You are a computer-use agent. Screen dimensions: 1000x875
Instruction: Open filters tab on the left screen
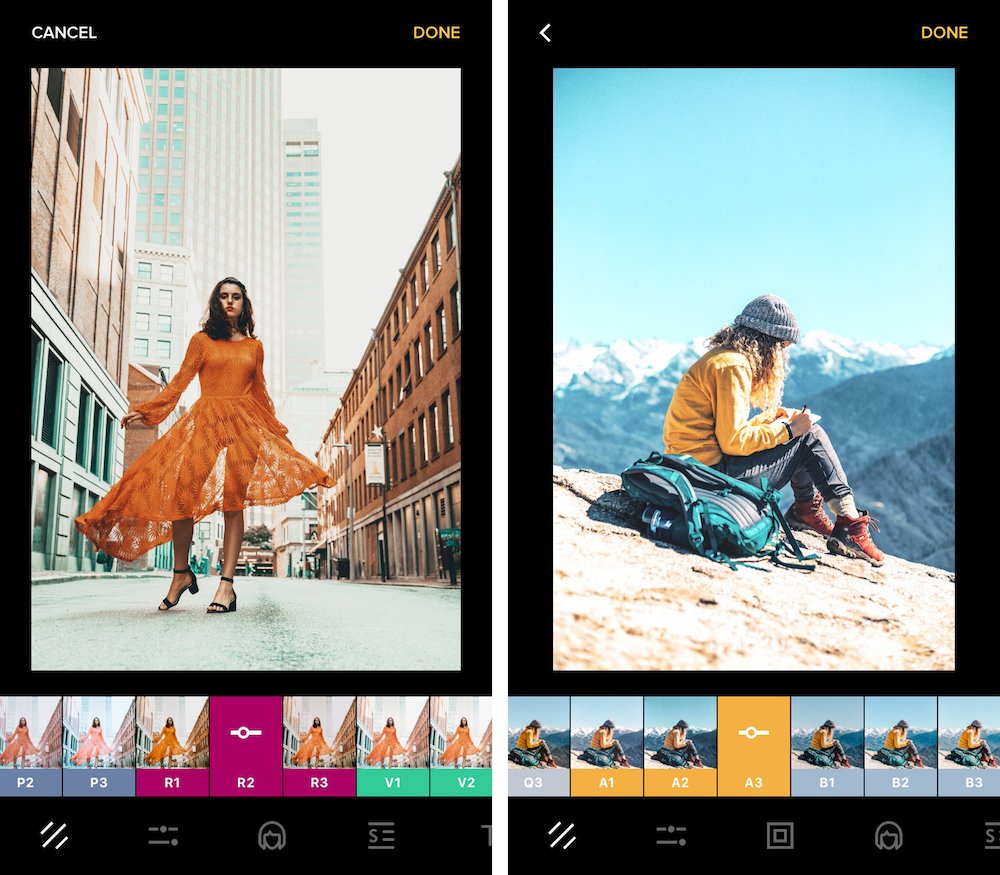tap(54, 835)
